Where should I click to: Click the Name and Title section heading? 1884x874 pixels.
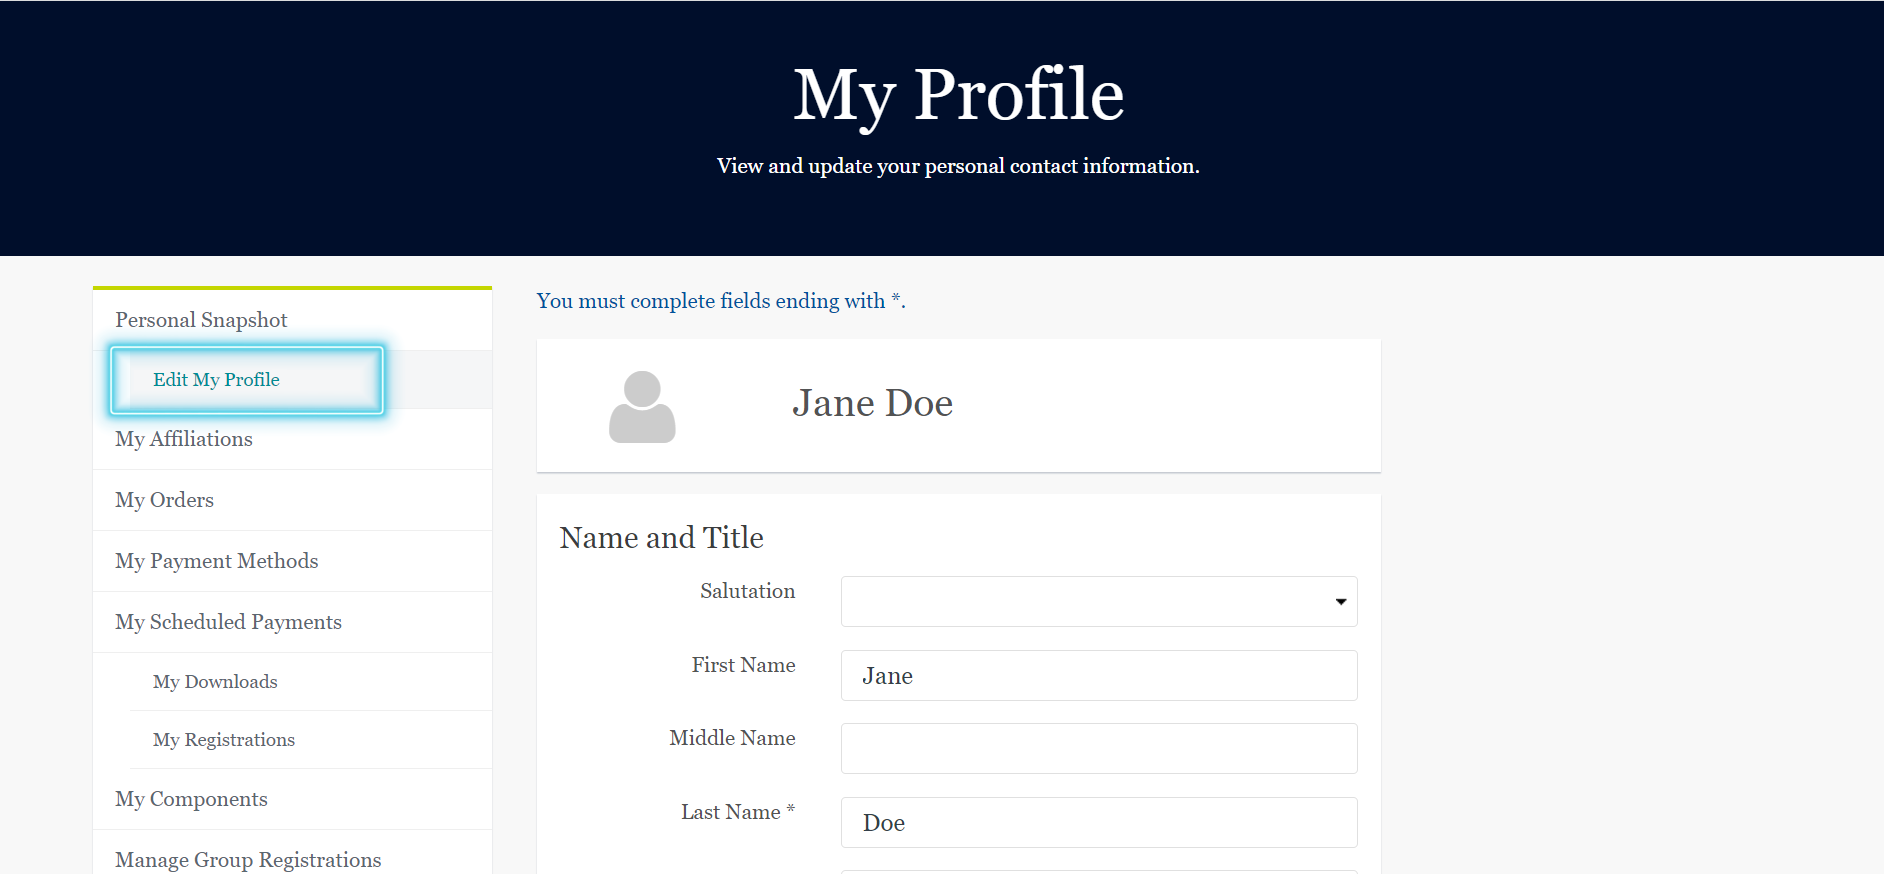(x=662, y=538)
